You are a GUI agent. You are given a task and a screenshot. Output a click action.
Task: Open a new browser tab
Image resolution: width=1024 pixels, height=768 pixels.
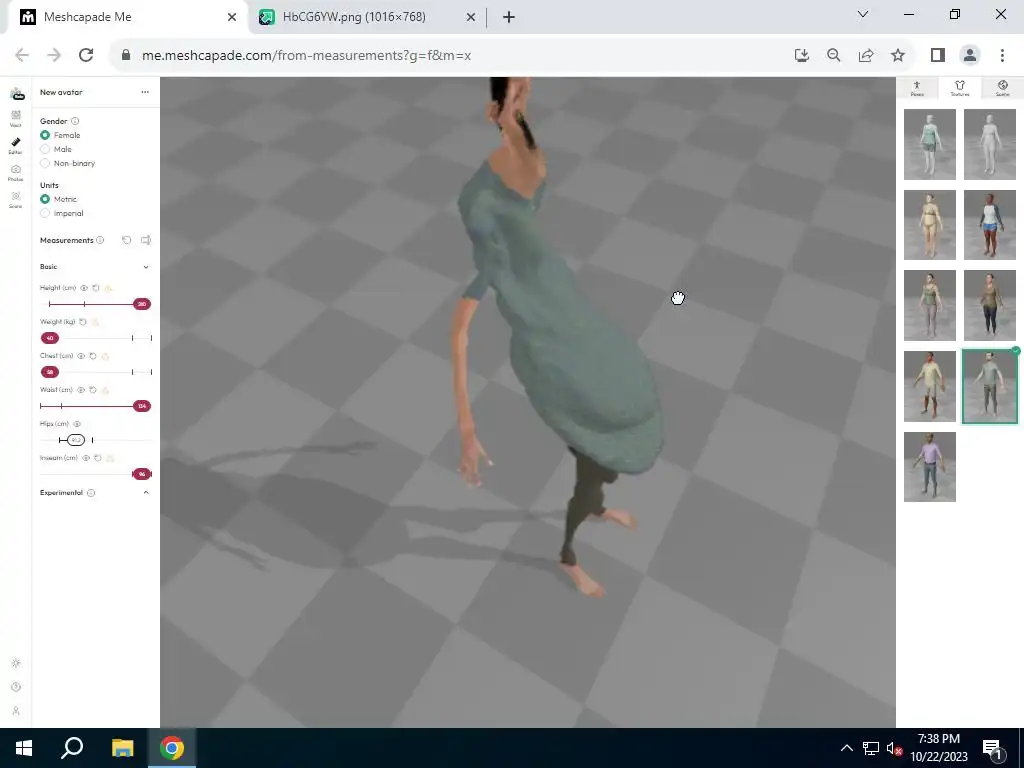(x=509, y=17)
